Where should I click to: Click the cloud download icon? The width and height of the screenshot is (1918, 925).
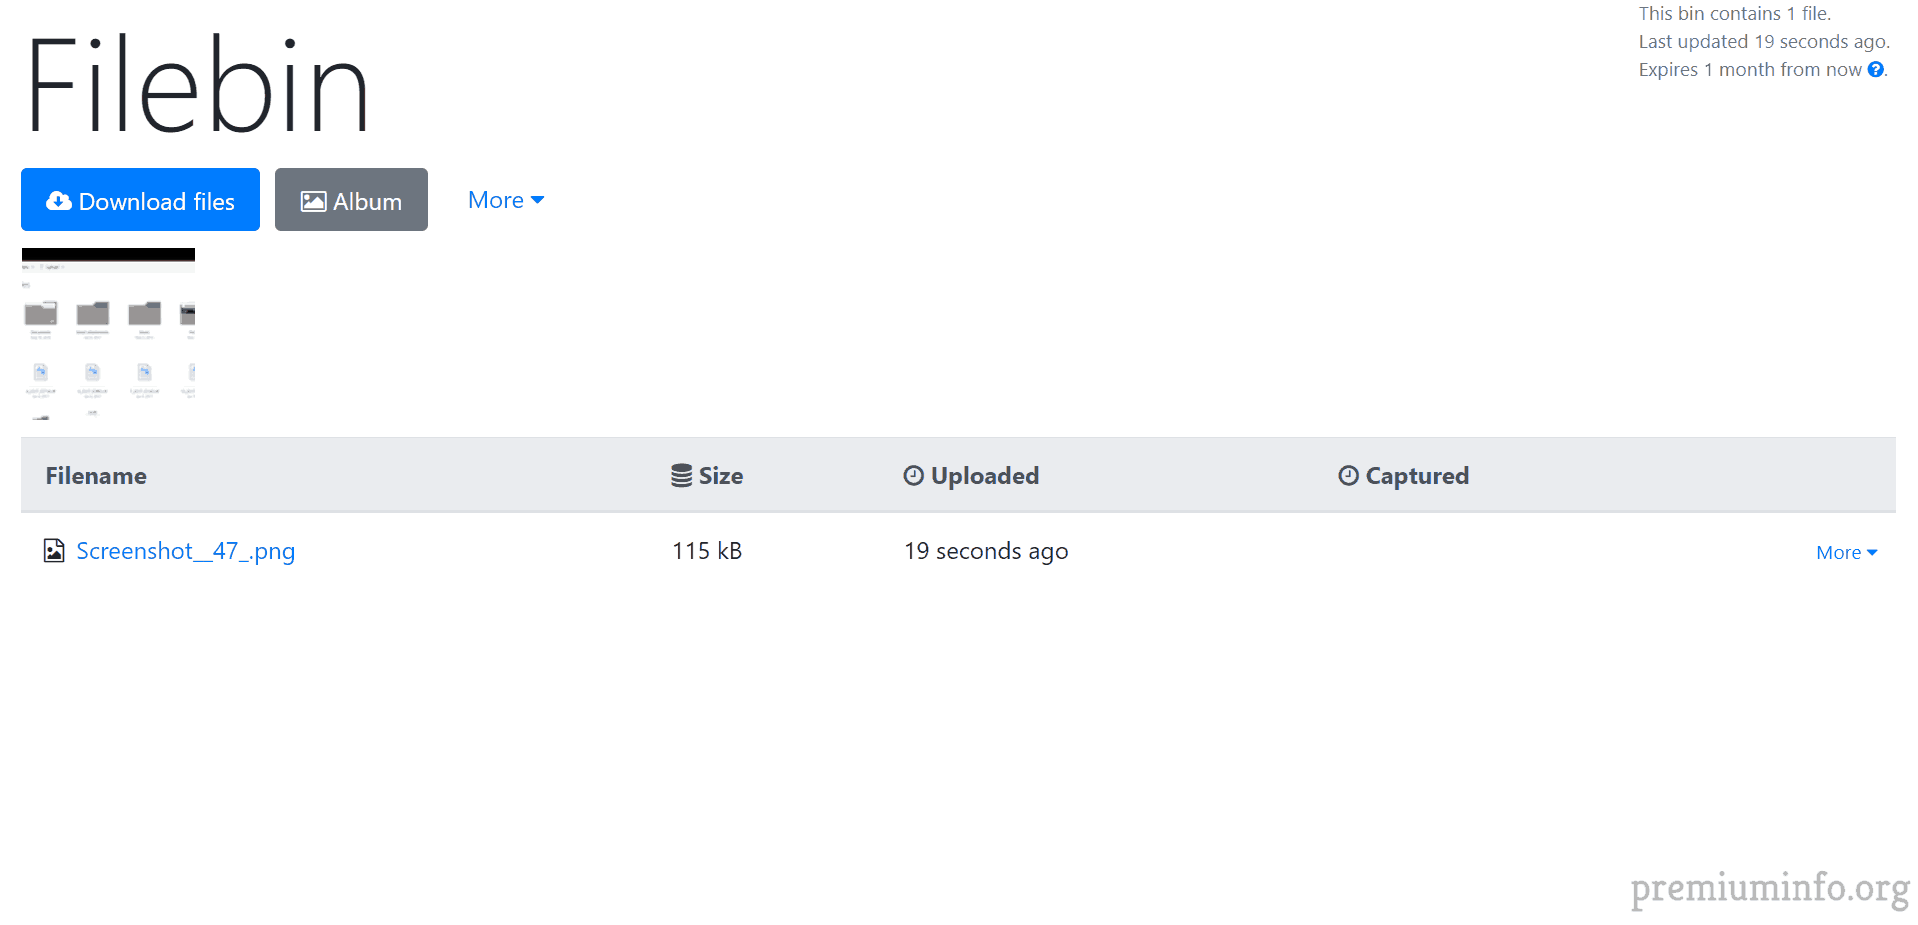pyautogui.click(x=59, y=201)
